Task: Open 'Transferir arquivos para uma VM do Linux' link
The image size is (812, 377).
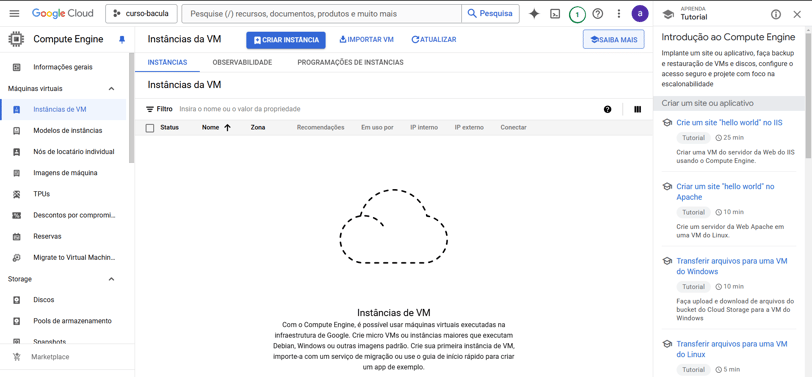Action: (732, 349)
